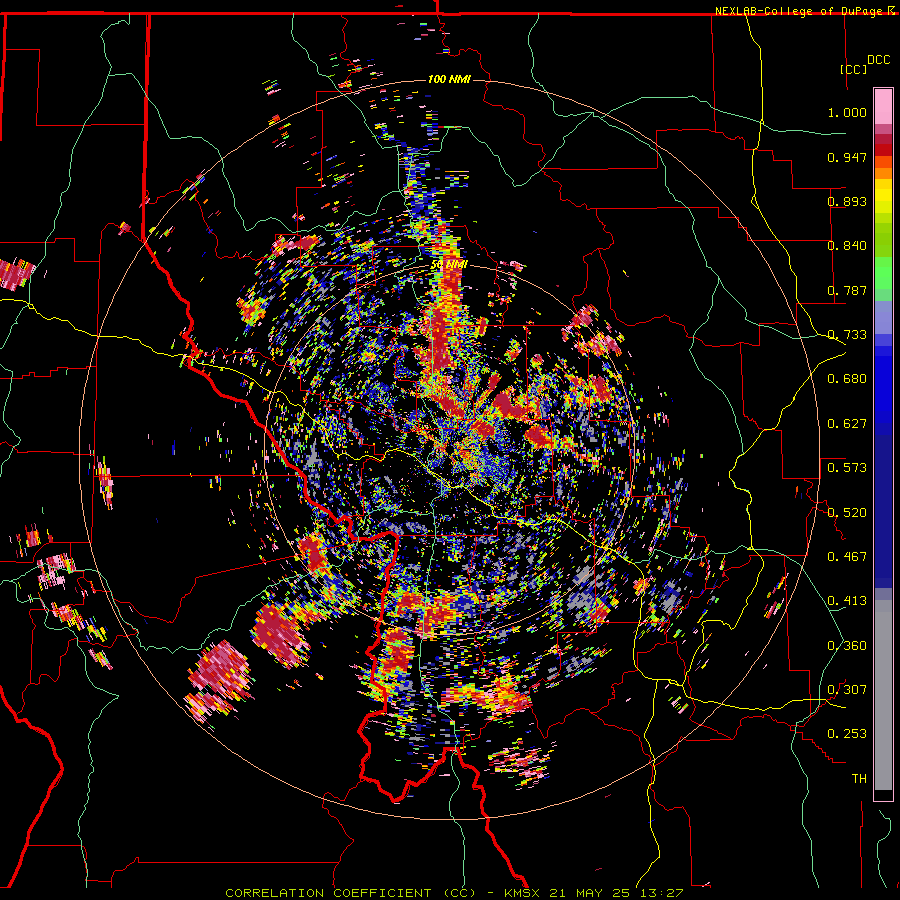Click the 21 MAY 25 date stamp
This screenshot has width=900, height=900.
(x=589, y=893)
